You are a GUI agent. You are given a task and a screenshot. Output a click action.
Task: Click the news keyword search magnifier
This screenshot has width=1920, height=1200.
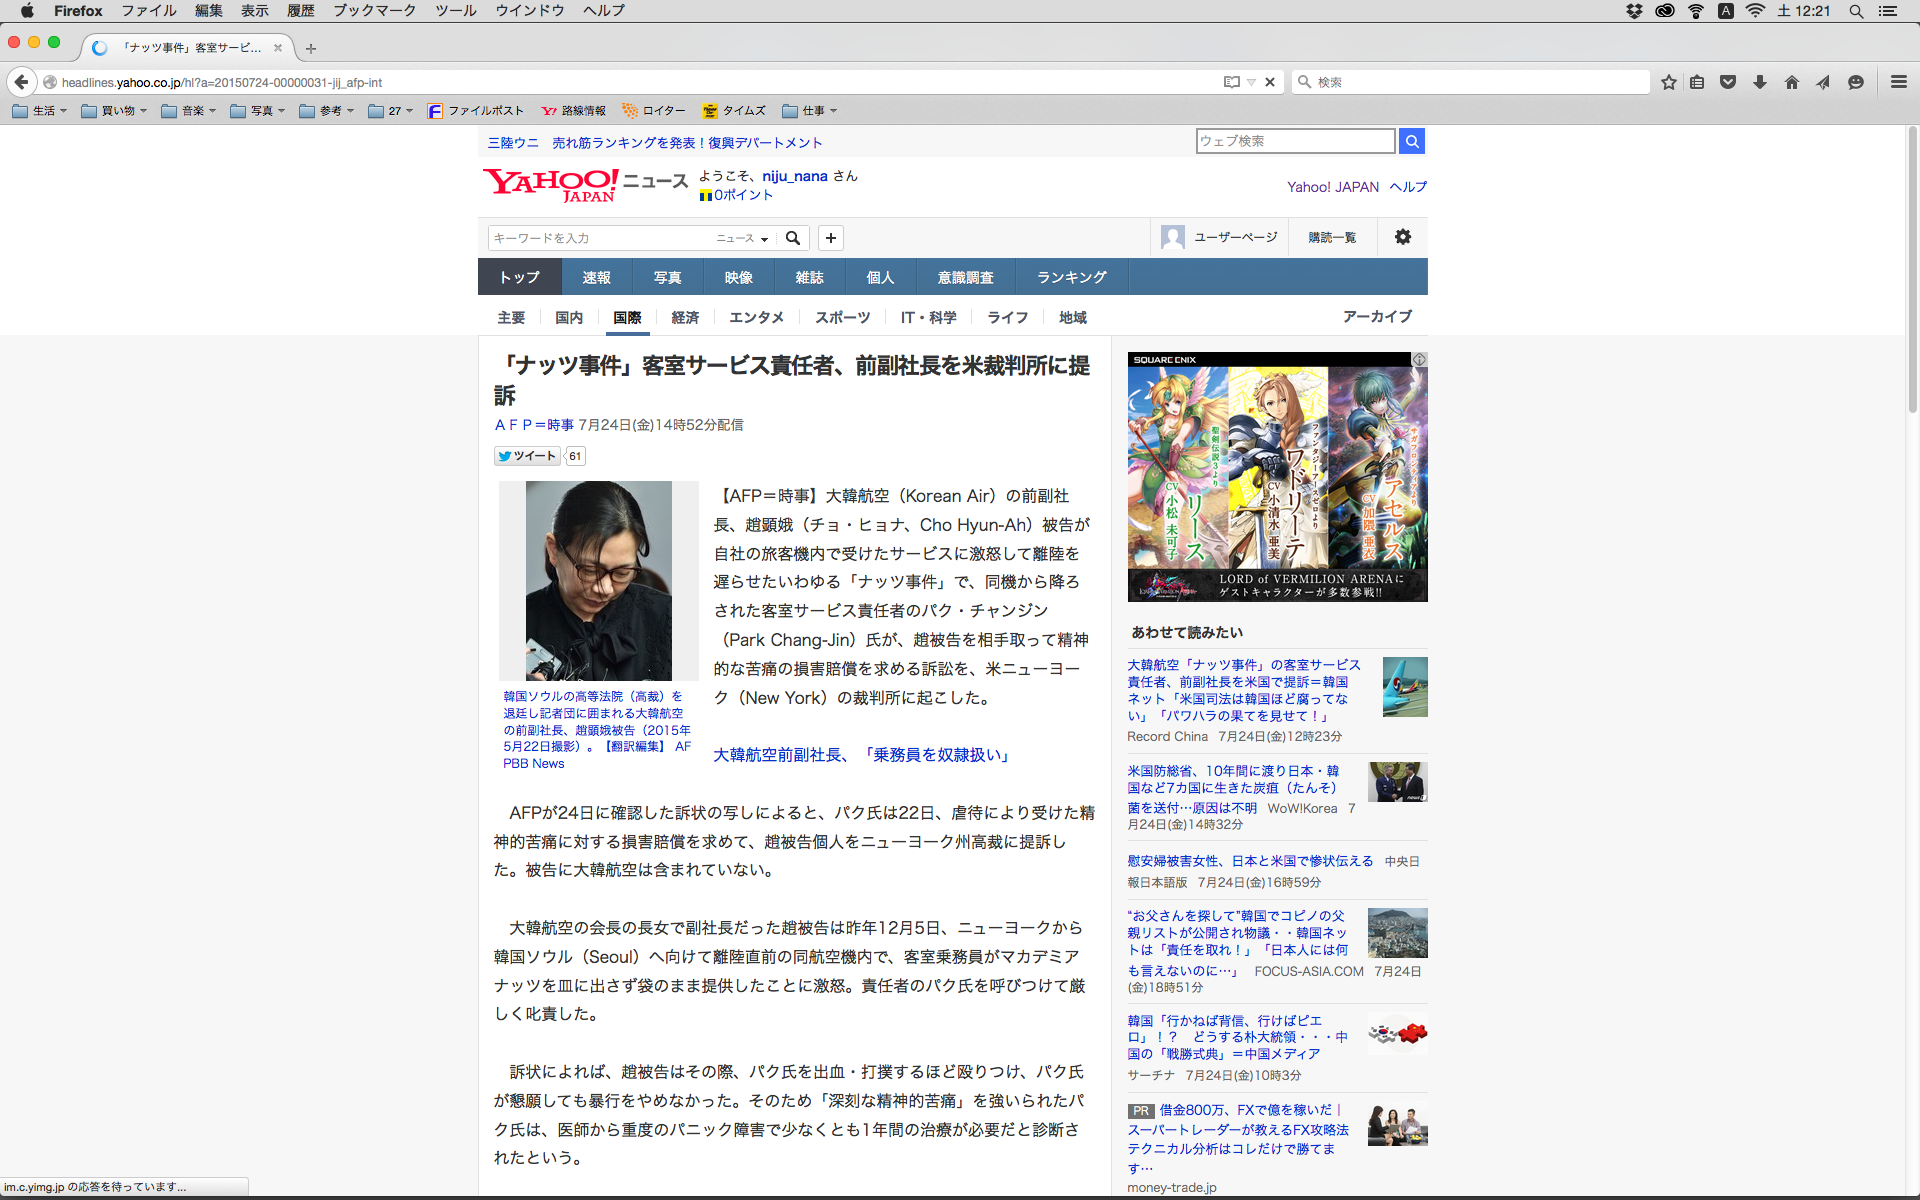point(793,238)
